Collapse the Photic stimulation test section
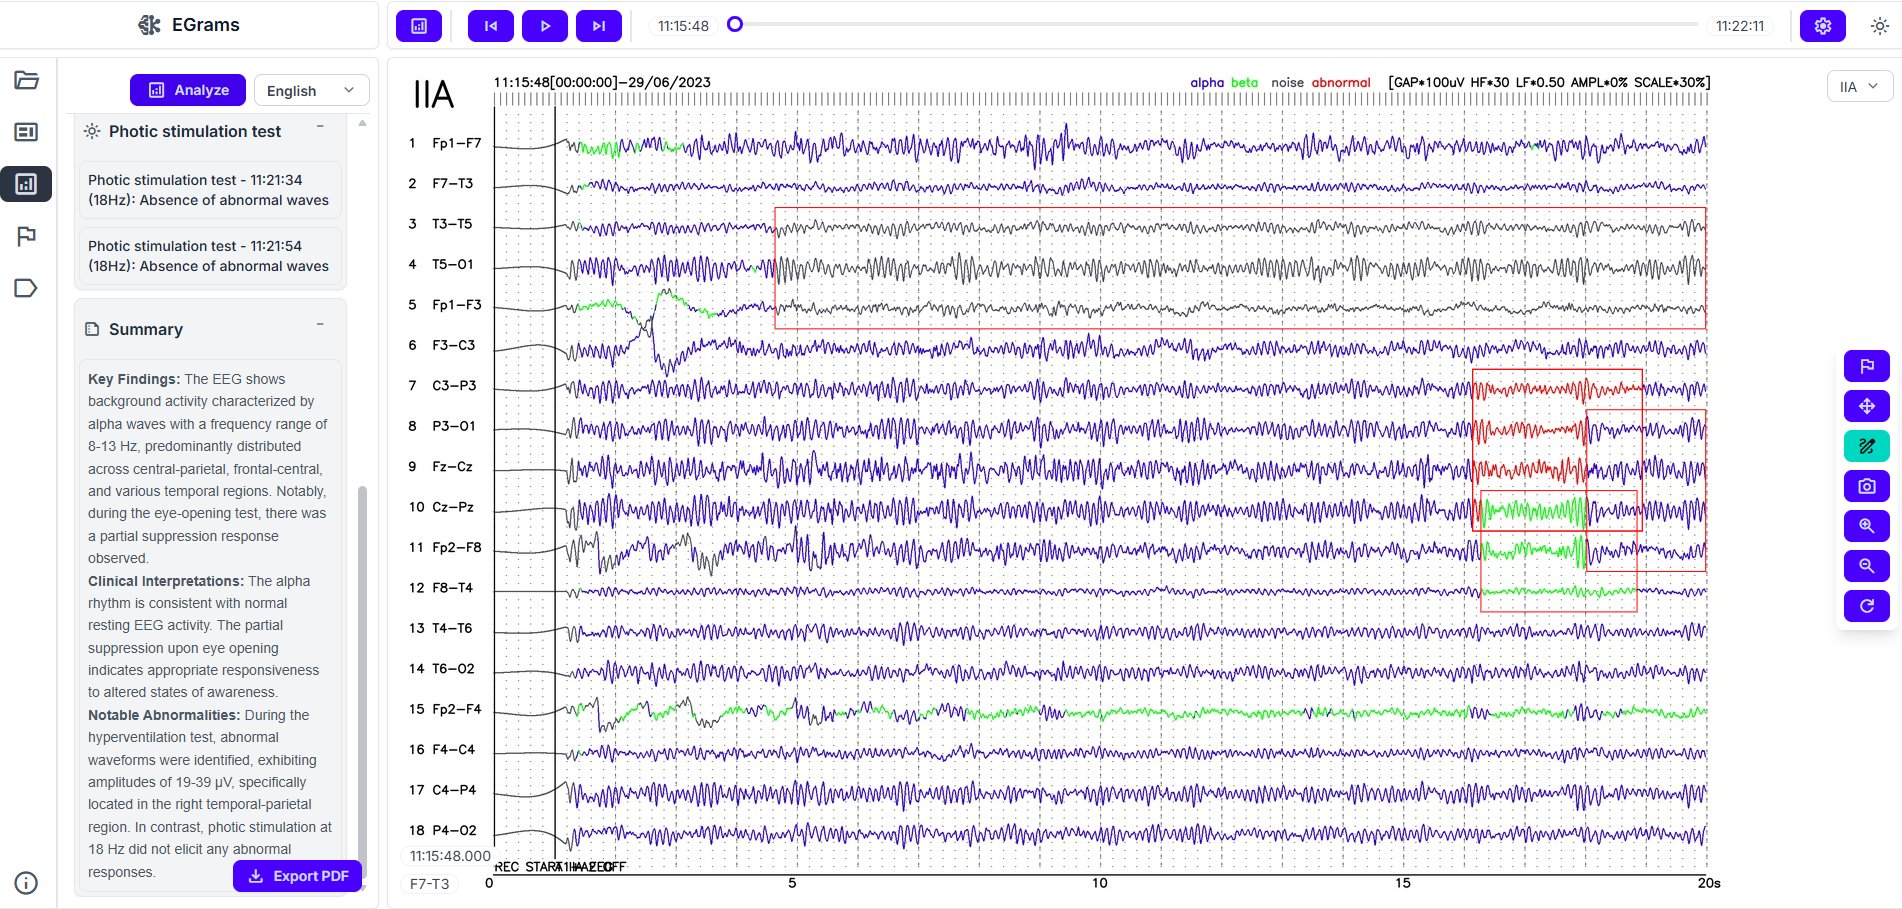The width and height of the screenshot is (1902, 909). [320, 127]
